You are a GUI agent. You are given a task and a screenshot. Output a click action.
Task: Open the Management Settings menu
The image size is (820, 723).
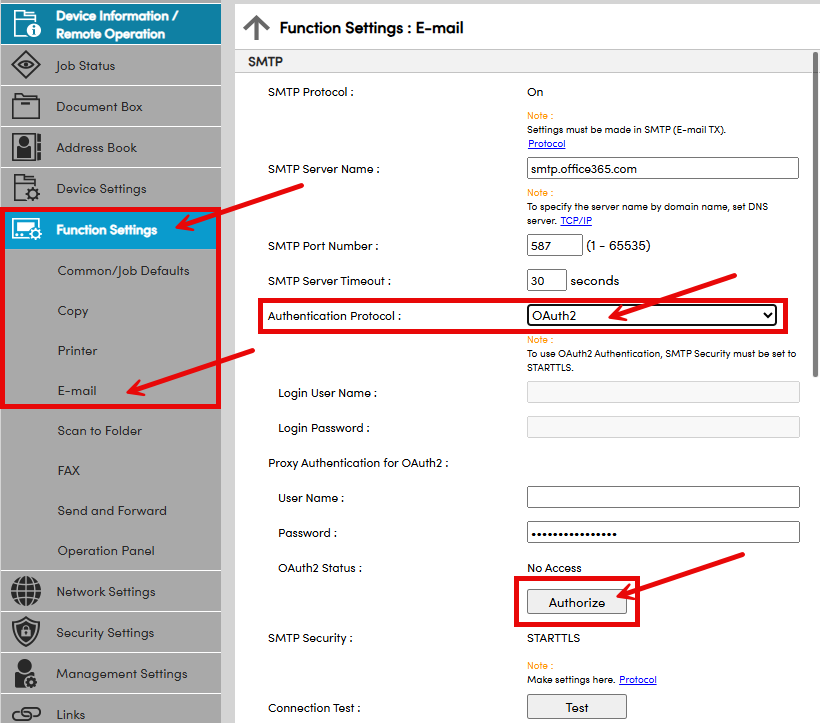point(111,673)
